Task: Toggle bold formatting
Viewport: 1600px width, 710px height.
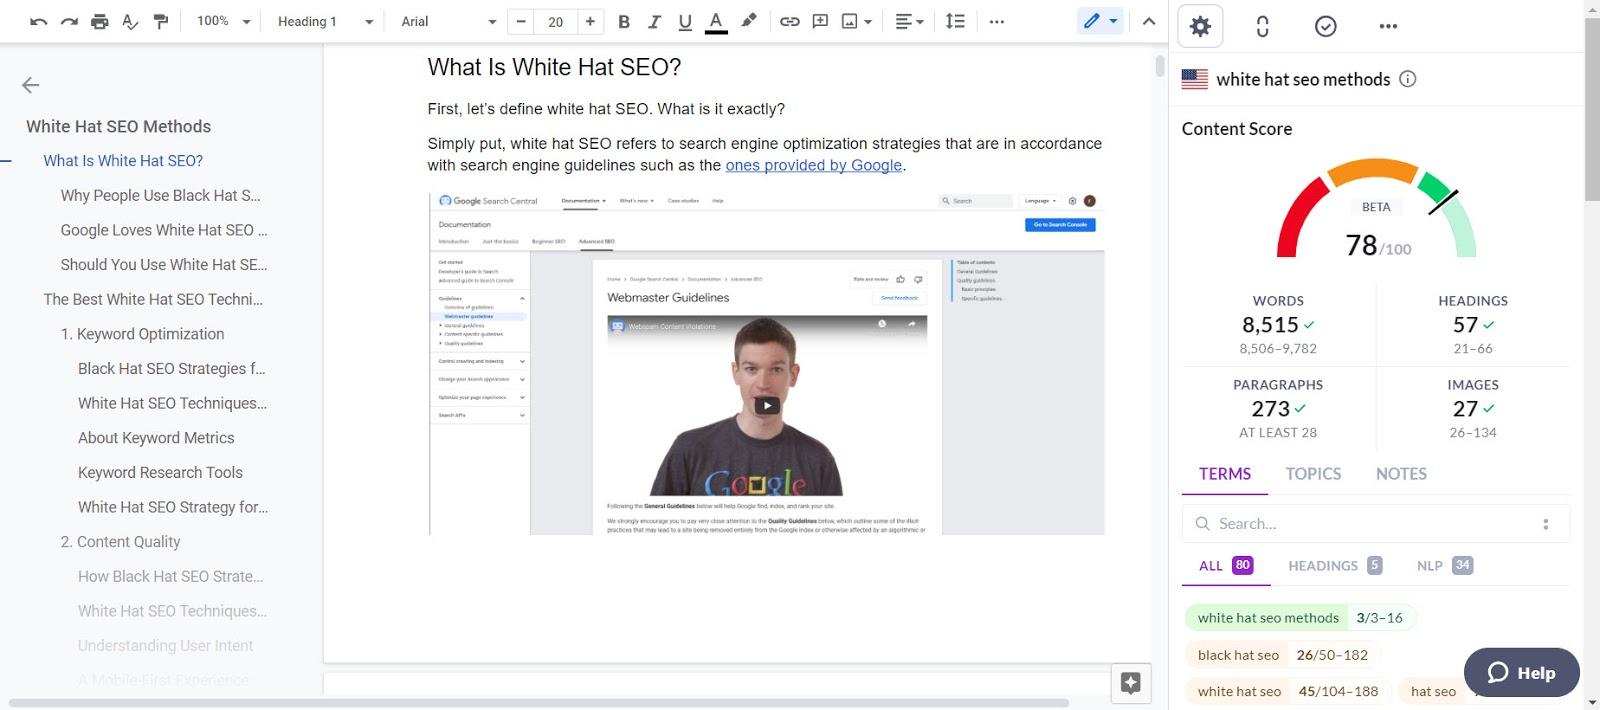Action: pos(624,21)
